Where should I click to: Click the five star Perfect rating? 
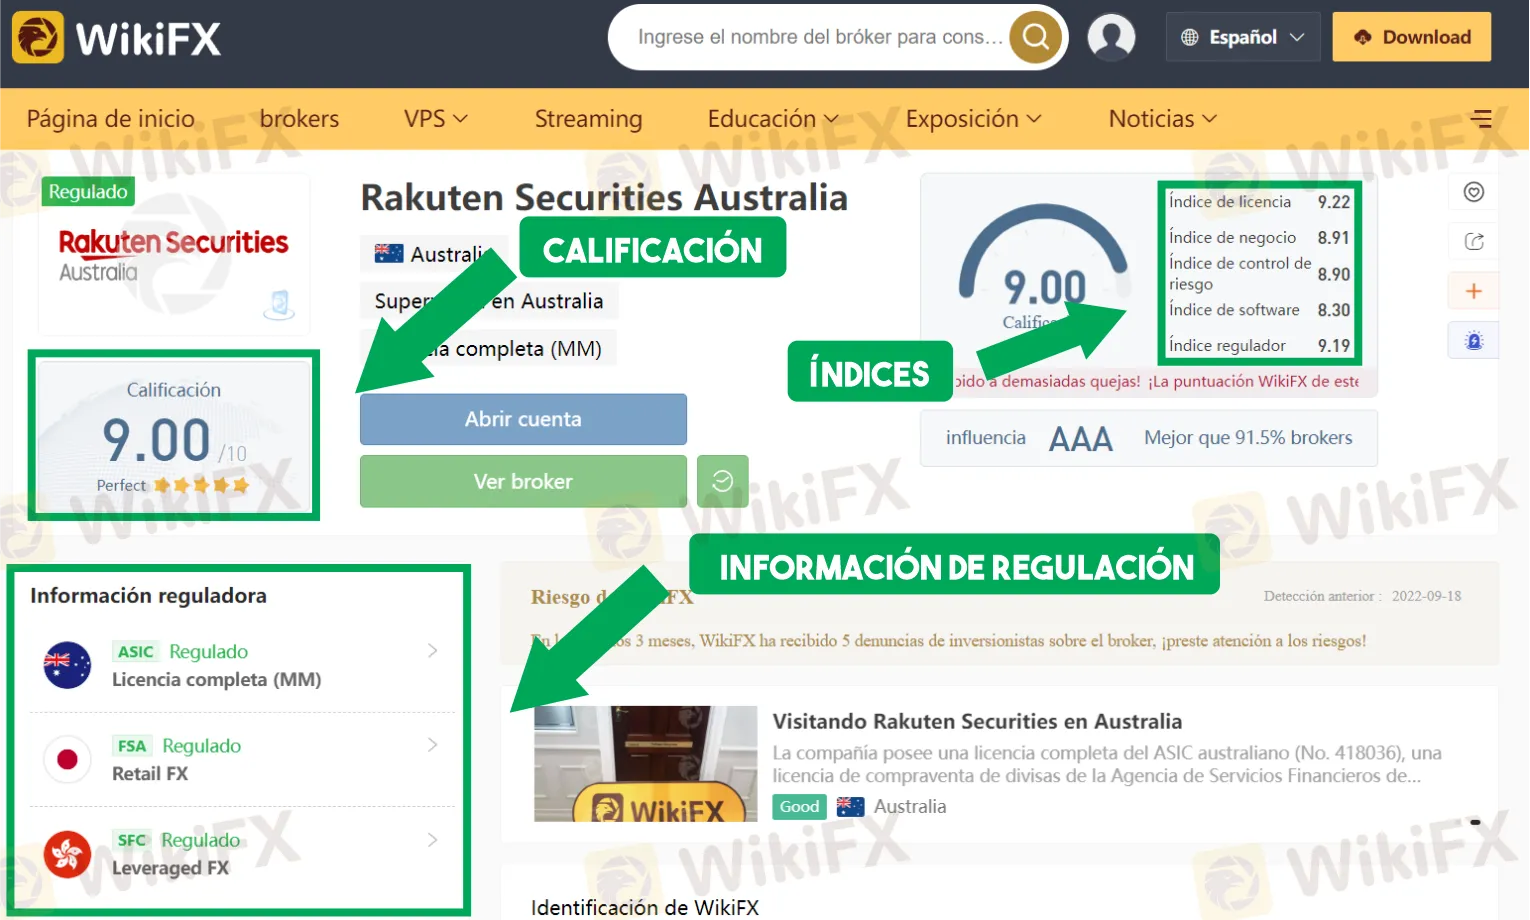[201, 485]
